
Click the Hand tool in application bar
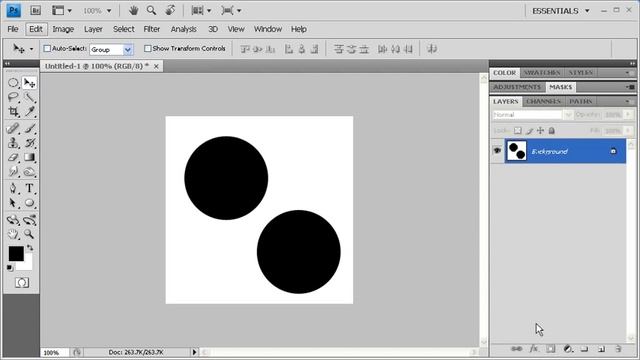click(133, 10)
